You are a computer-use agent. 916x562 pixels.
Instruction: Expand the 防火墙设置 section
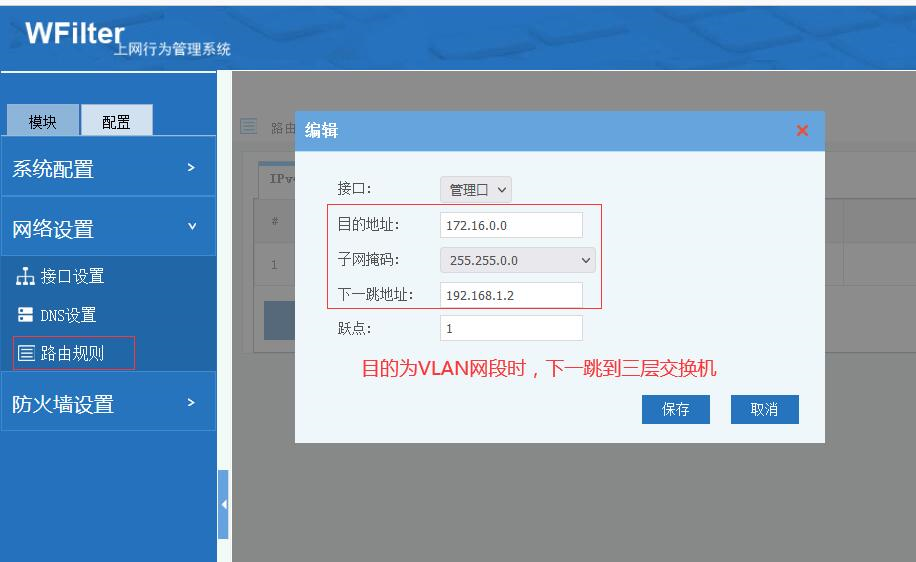[x=107, y=403]
